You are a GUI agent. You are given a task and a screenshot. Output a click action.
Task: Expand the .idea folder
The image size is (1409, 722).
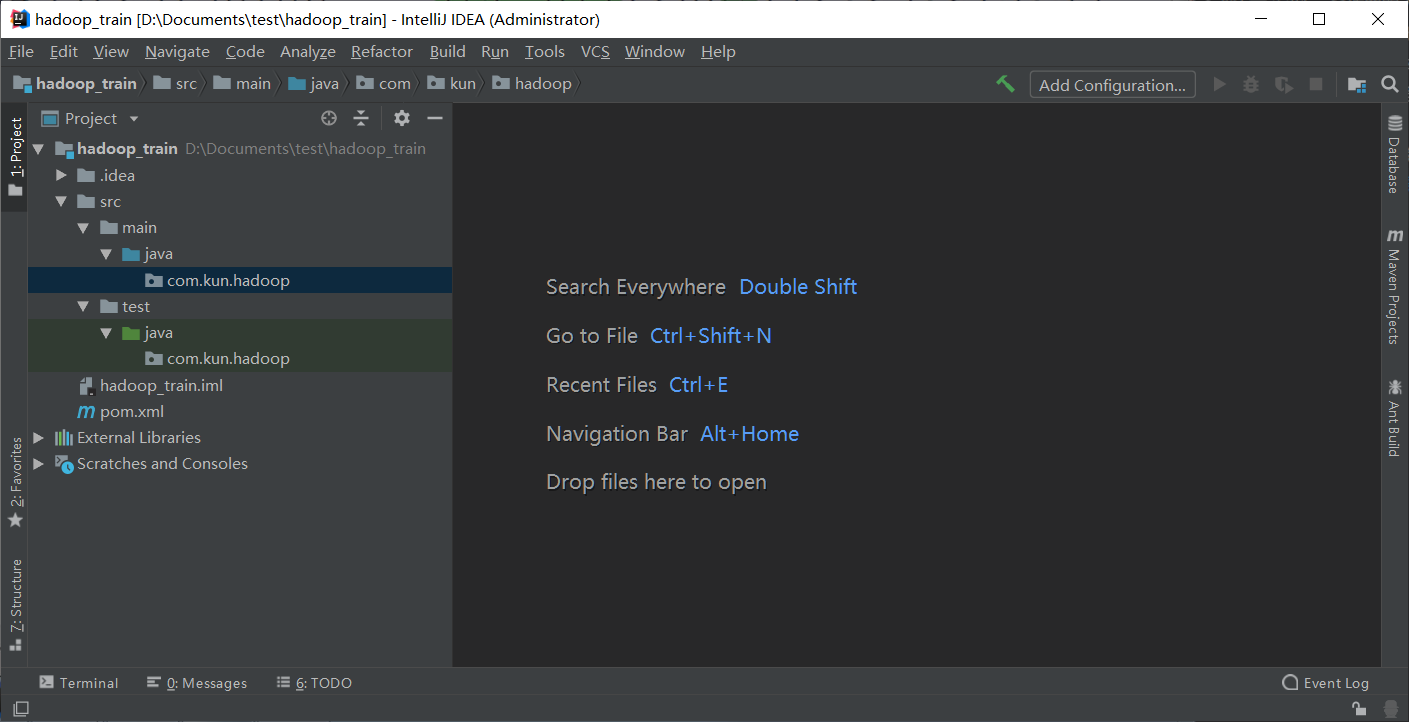(x=62, y=175)
